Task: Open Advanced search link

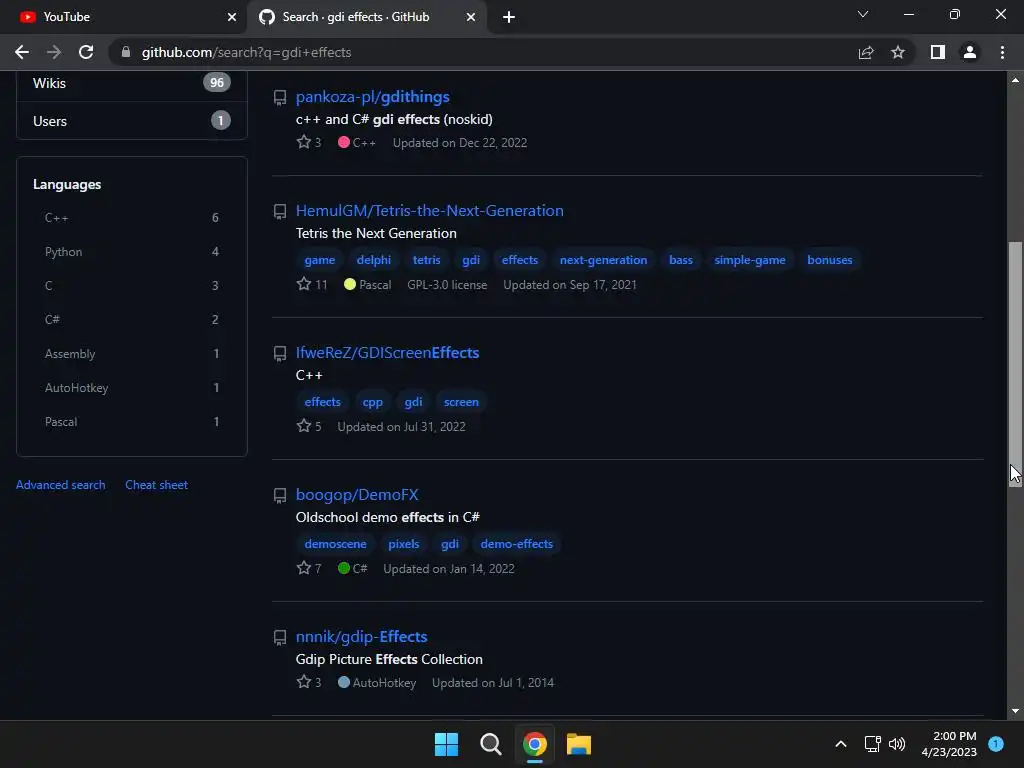Action: [x=61, y=485]
